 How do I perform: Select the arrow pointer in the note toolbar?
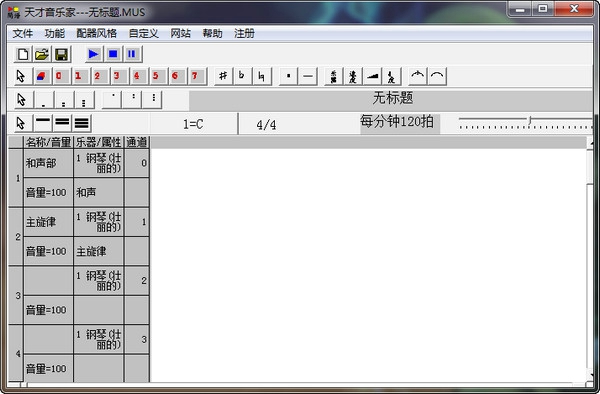coord(21,76)
